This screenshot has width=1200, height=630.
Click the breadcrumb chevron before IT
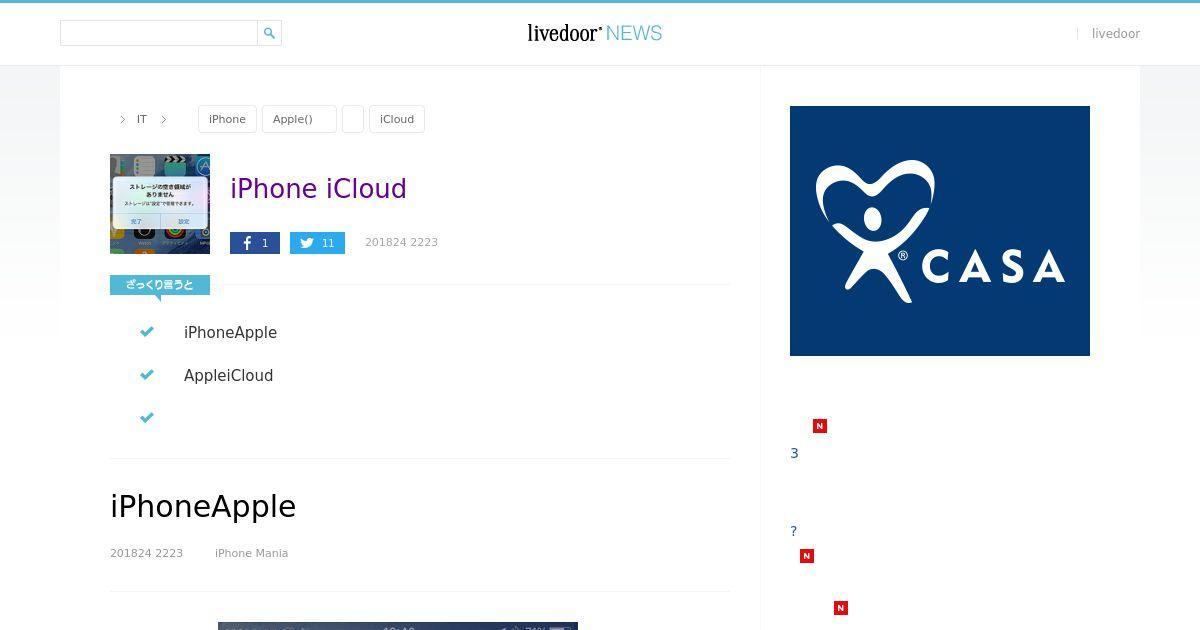click(x=123, y=119)
